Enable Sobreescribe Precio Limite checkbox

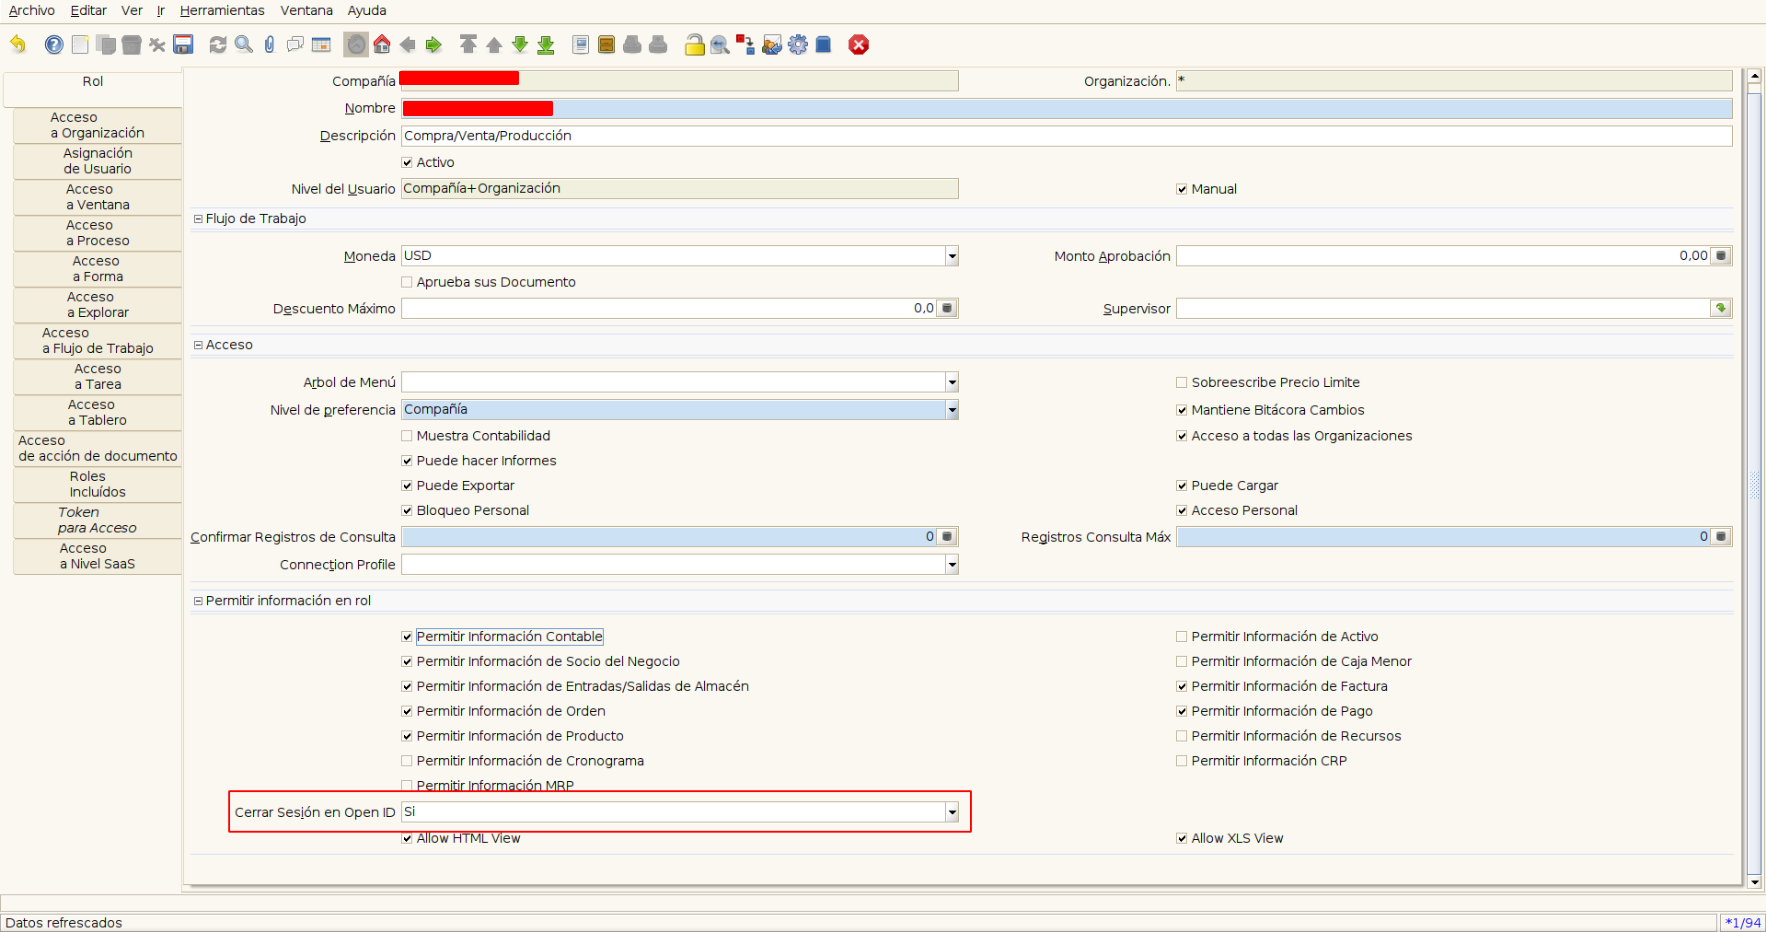tap(1182, 382)
